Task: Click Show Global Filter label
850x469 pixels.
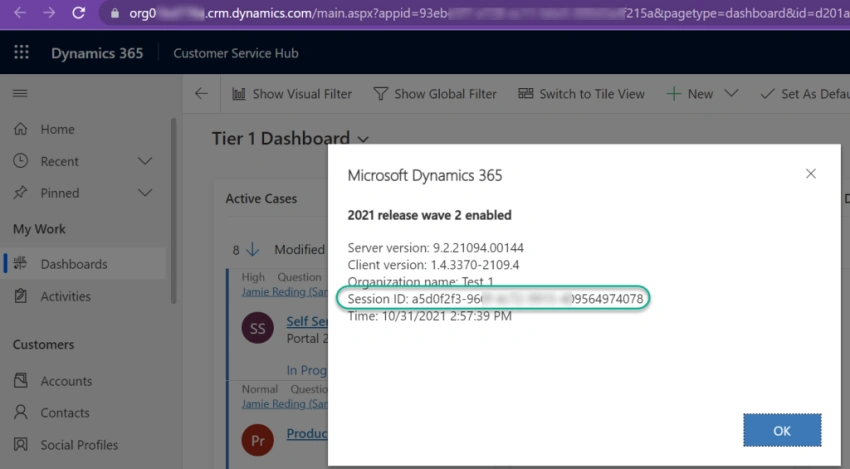Action: (445, 94)
